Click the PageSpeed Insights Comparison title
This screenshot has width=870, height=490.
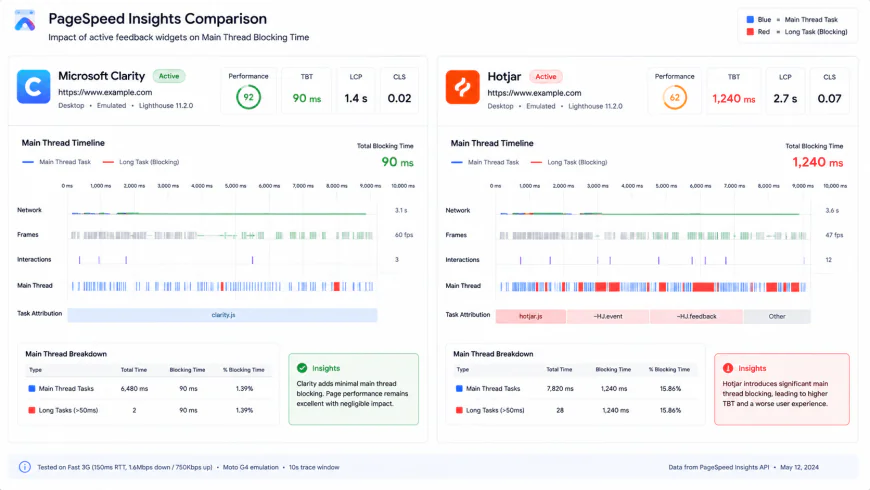(158, 19)
